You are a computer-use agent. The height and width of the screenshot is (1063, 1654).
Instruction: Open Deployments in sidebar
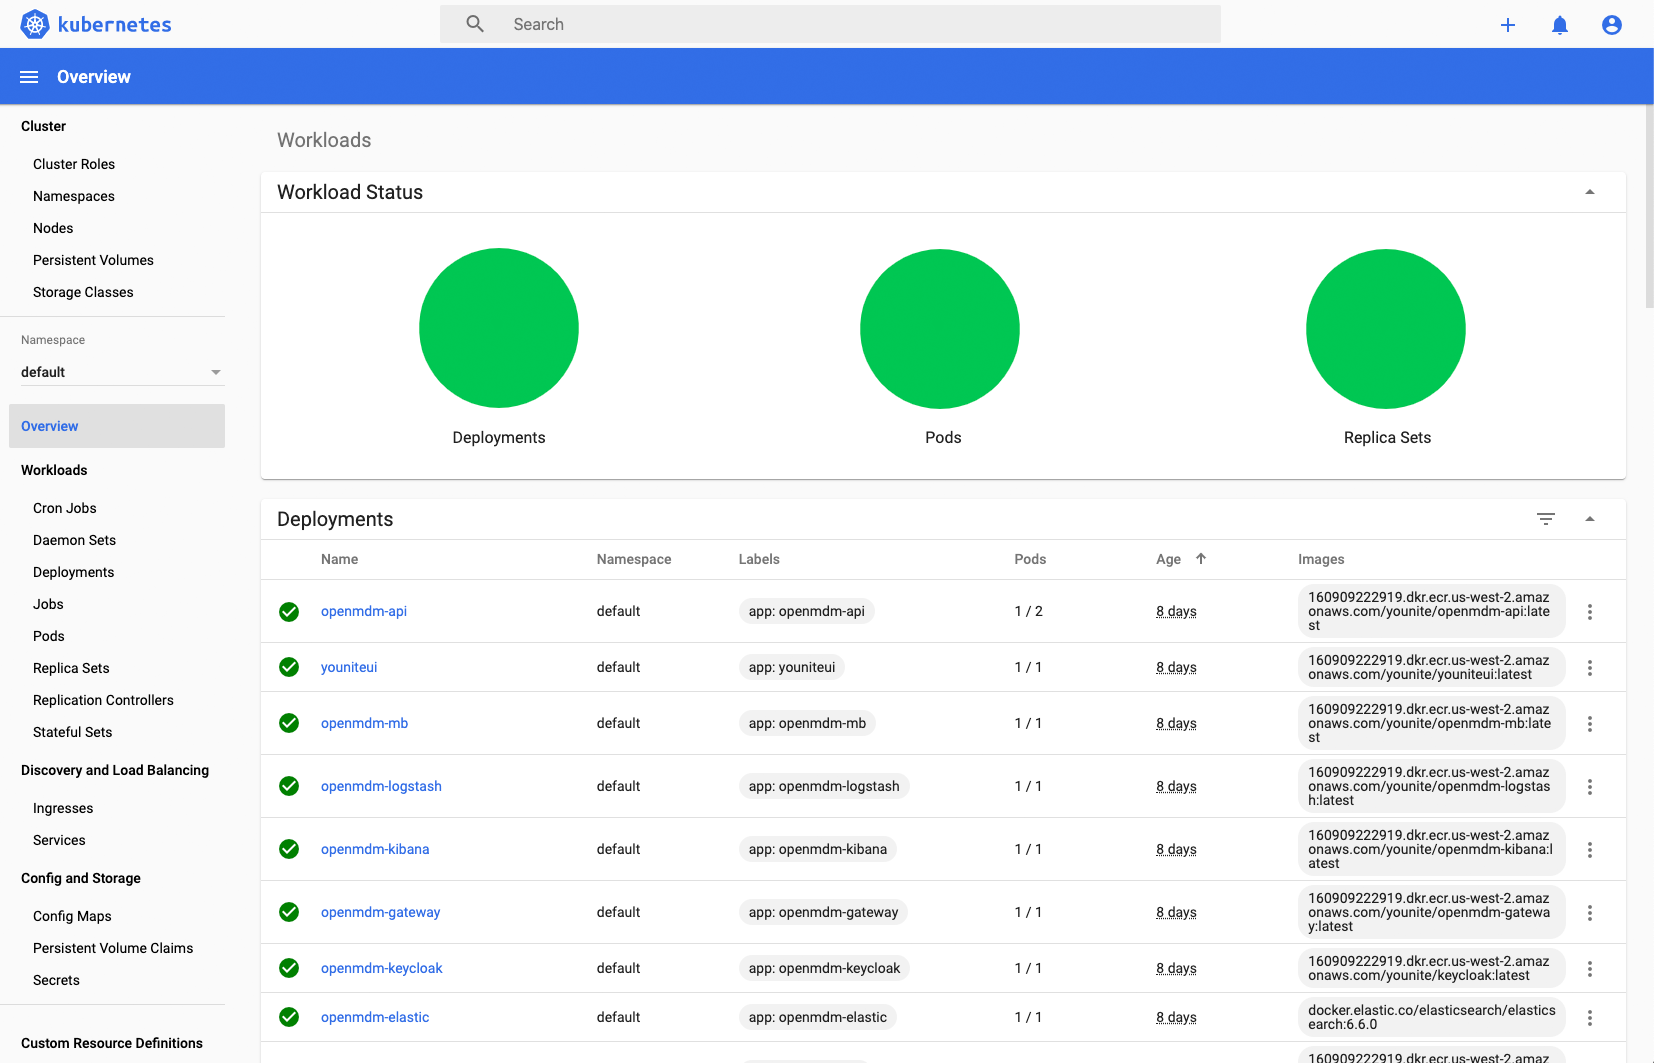[x=74, y=572]
